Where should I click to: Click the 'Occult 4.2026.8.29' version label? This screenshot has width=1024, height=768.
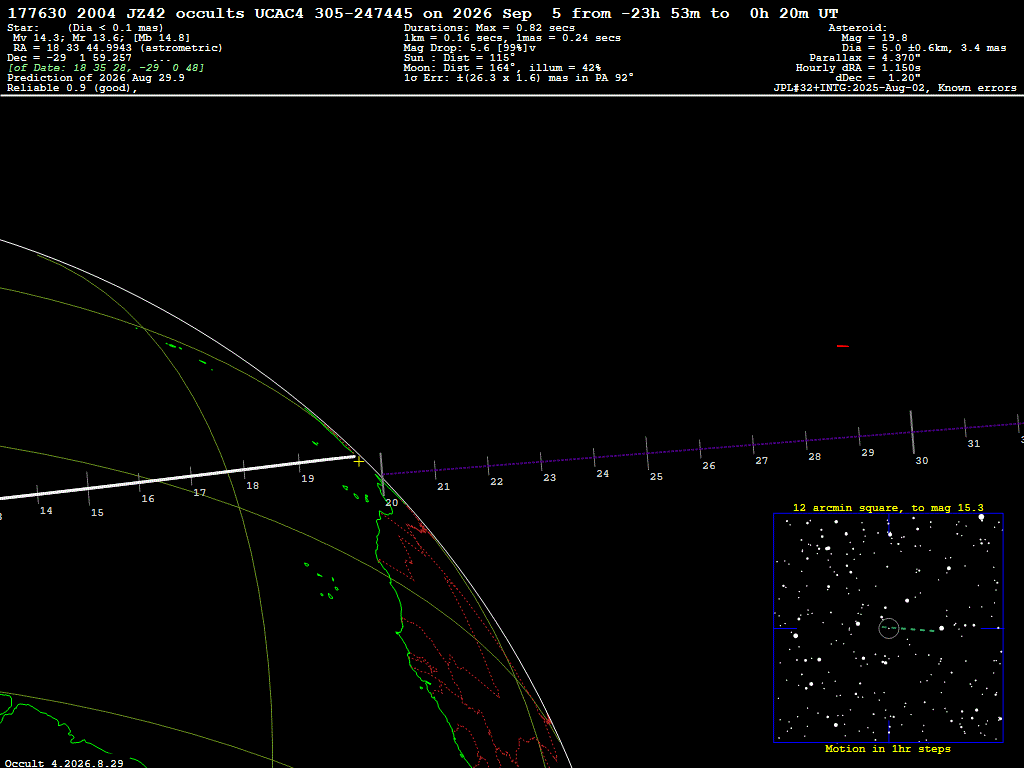click(64, 763)
